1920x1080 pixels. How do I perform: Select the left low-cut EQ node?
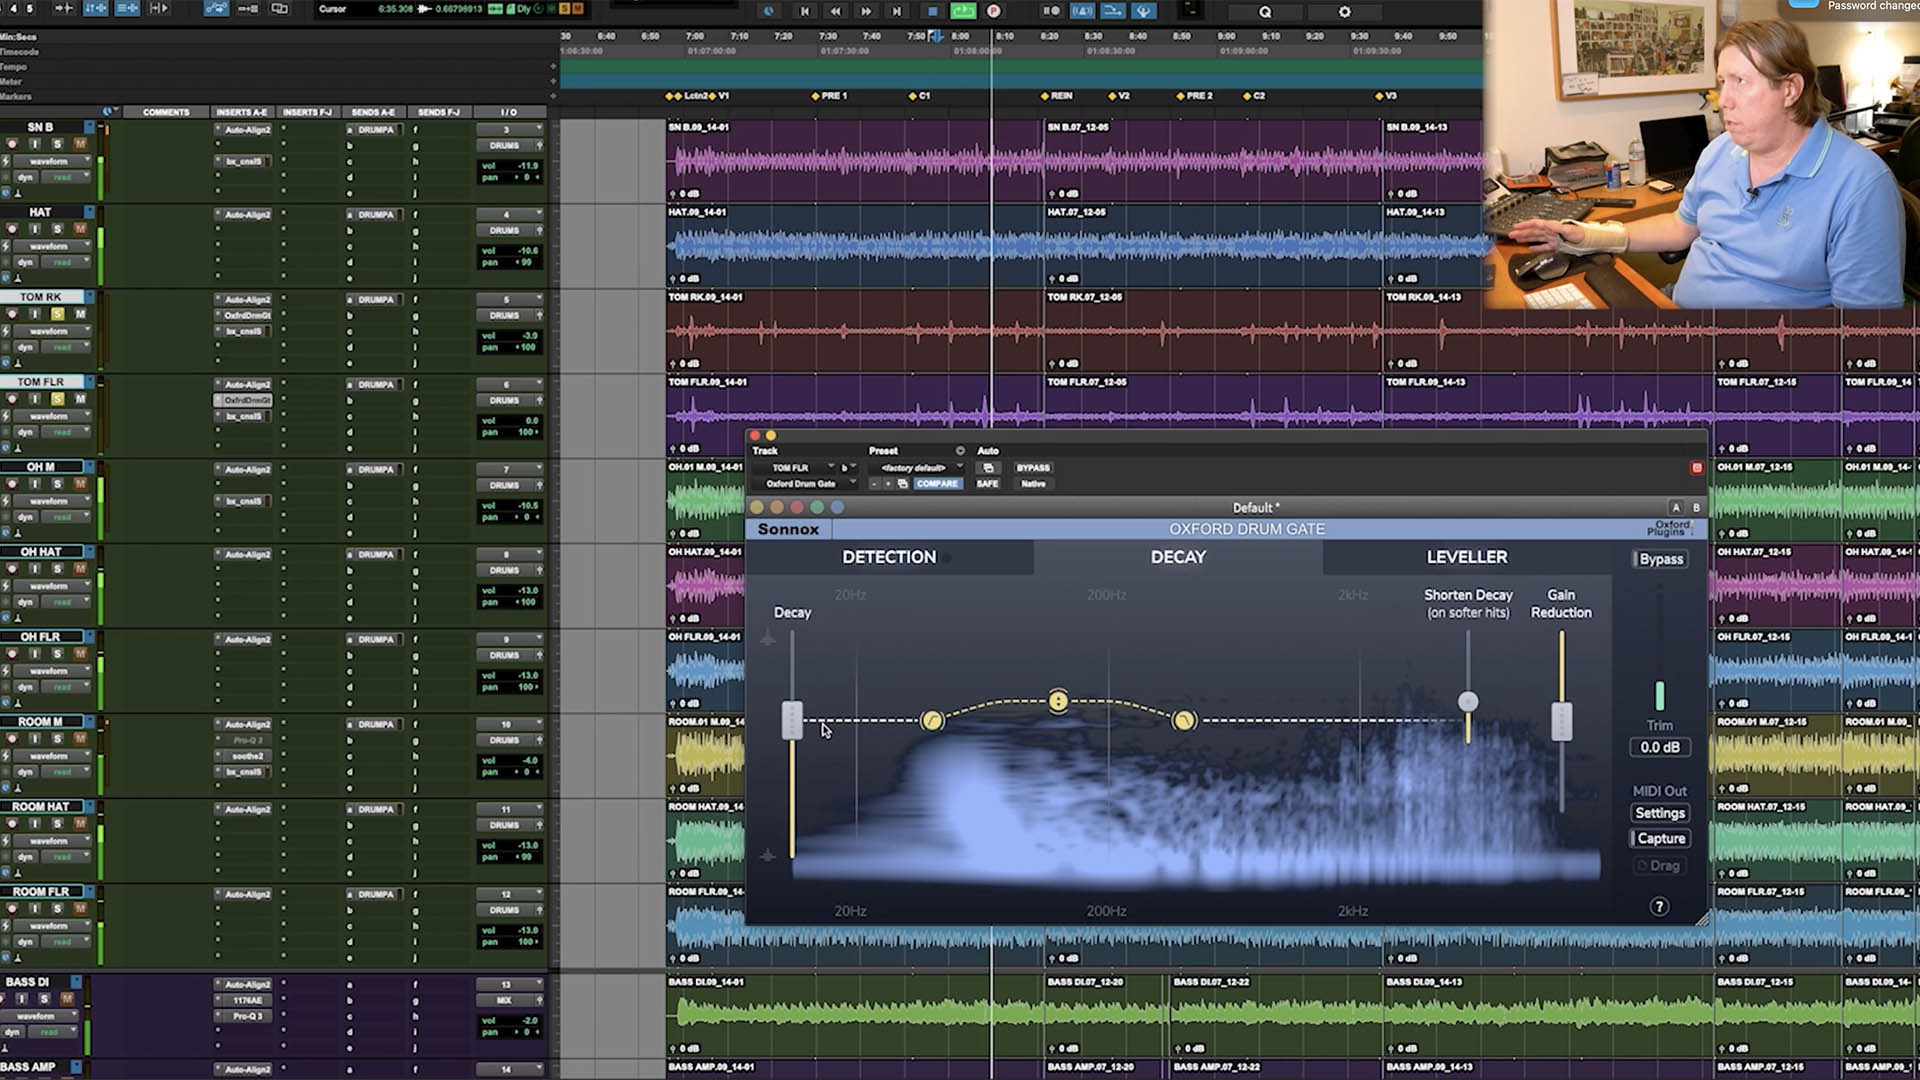click(x=931, y=720)
